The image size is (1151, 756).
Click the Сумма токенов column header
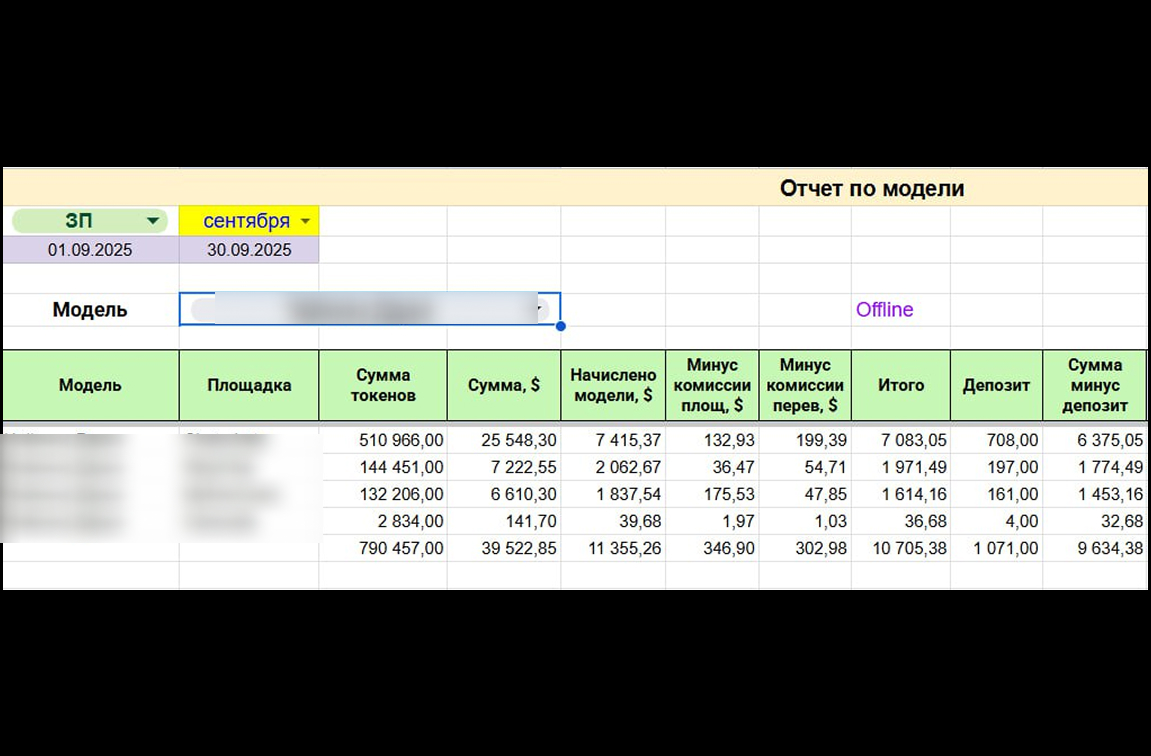click(x=383, y=385)
